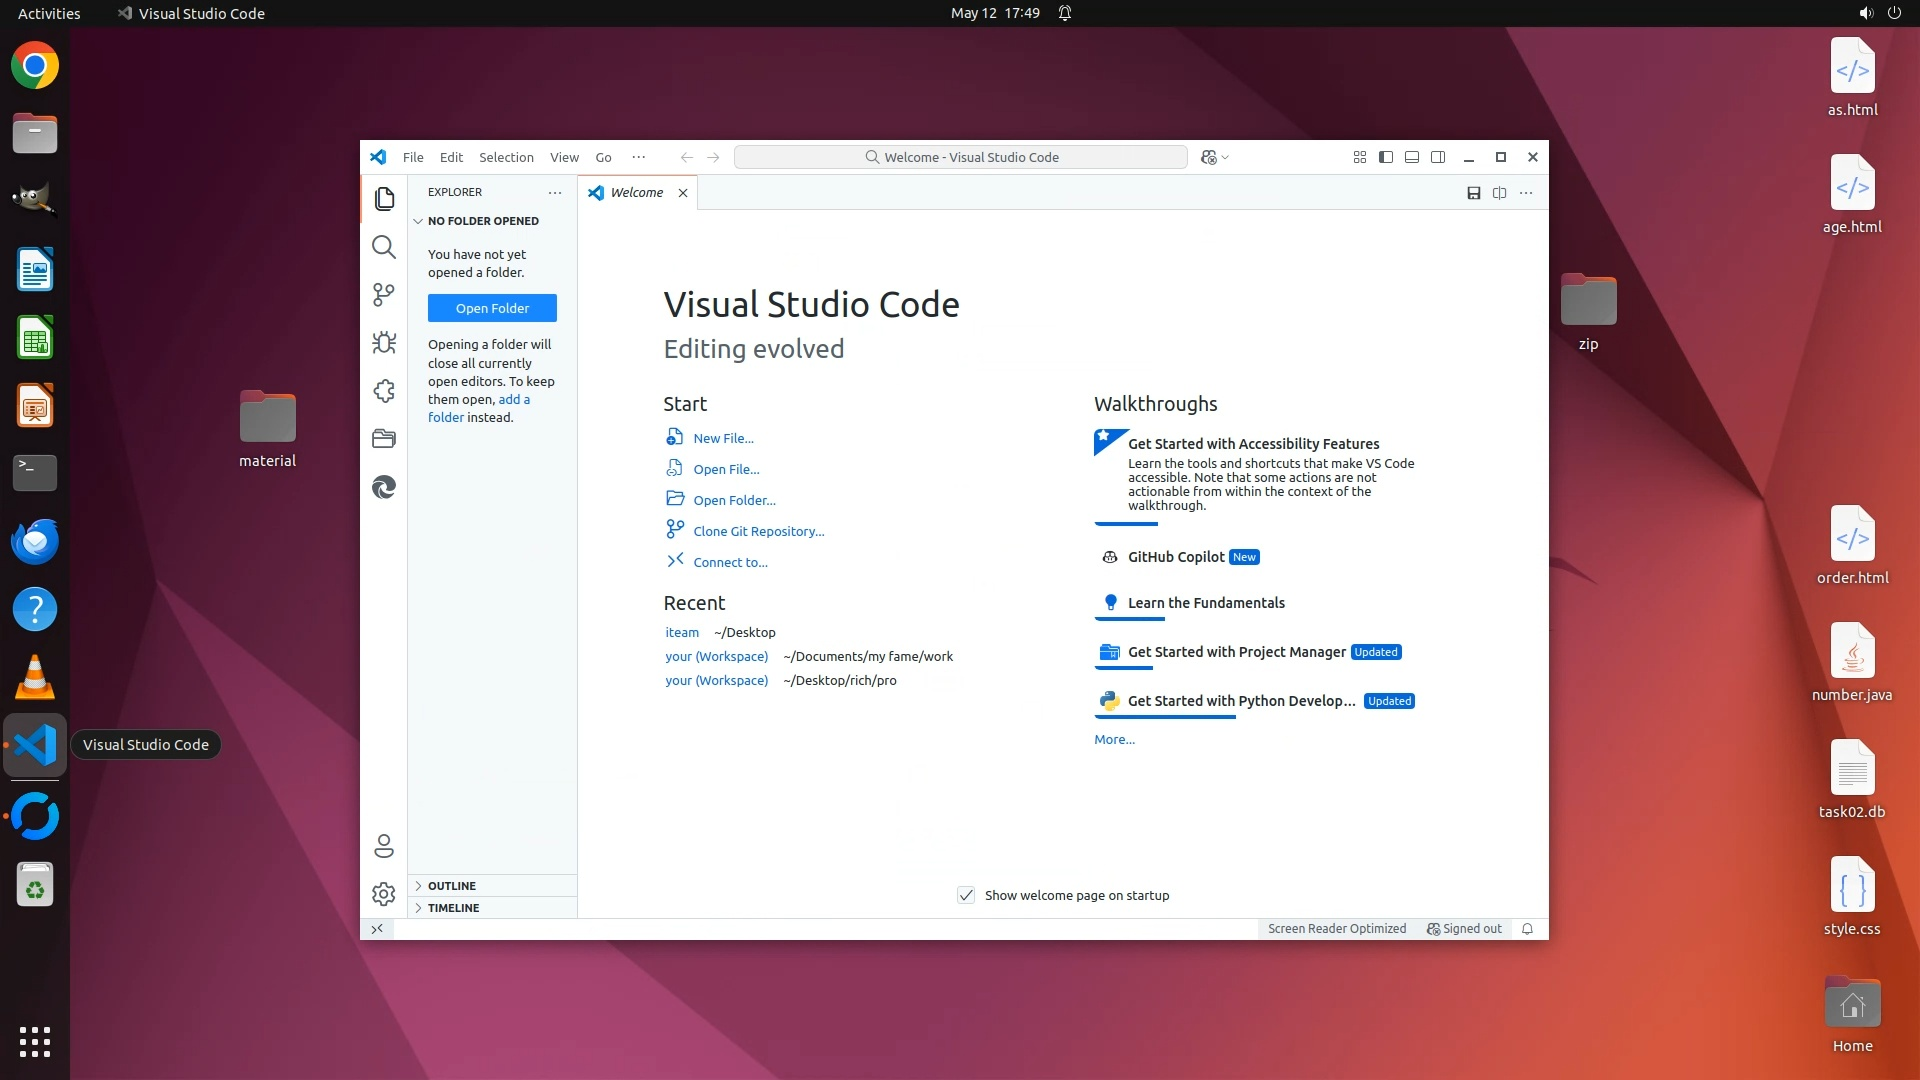Toggle the primary side bar layout button
1920x1080 pixels.
[x=1386, y=157]
